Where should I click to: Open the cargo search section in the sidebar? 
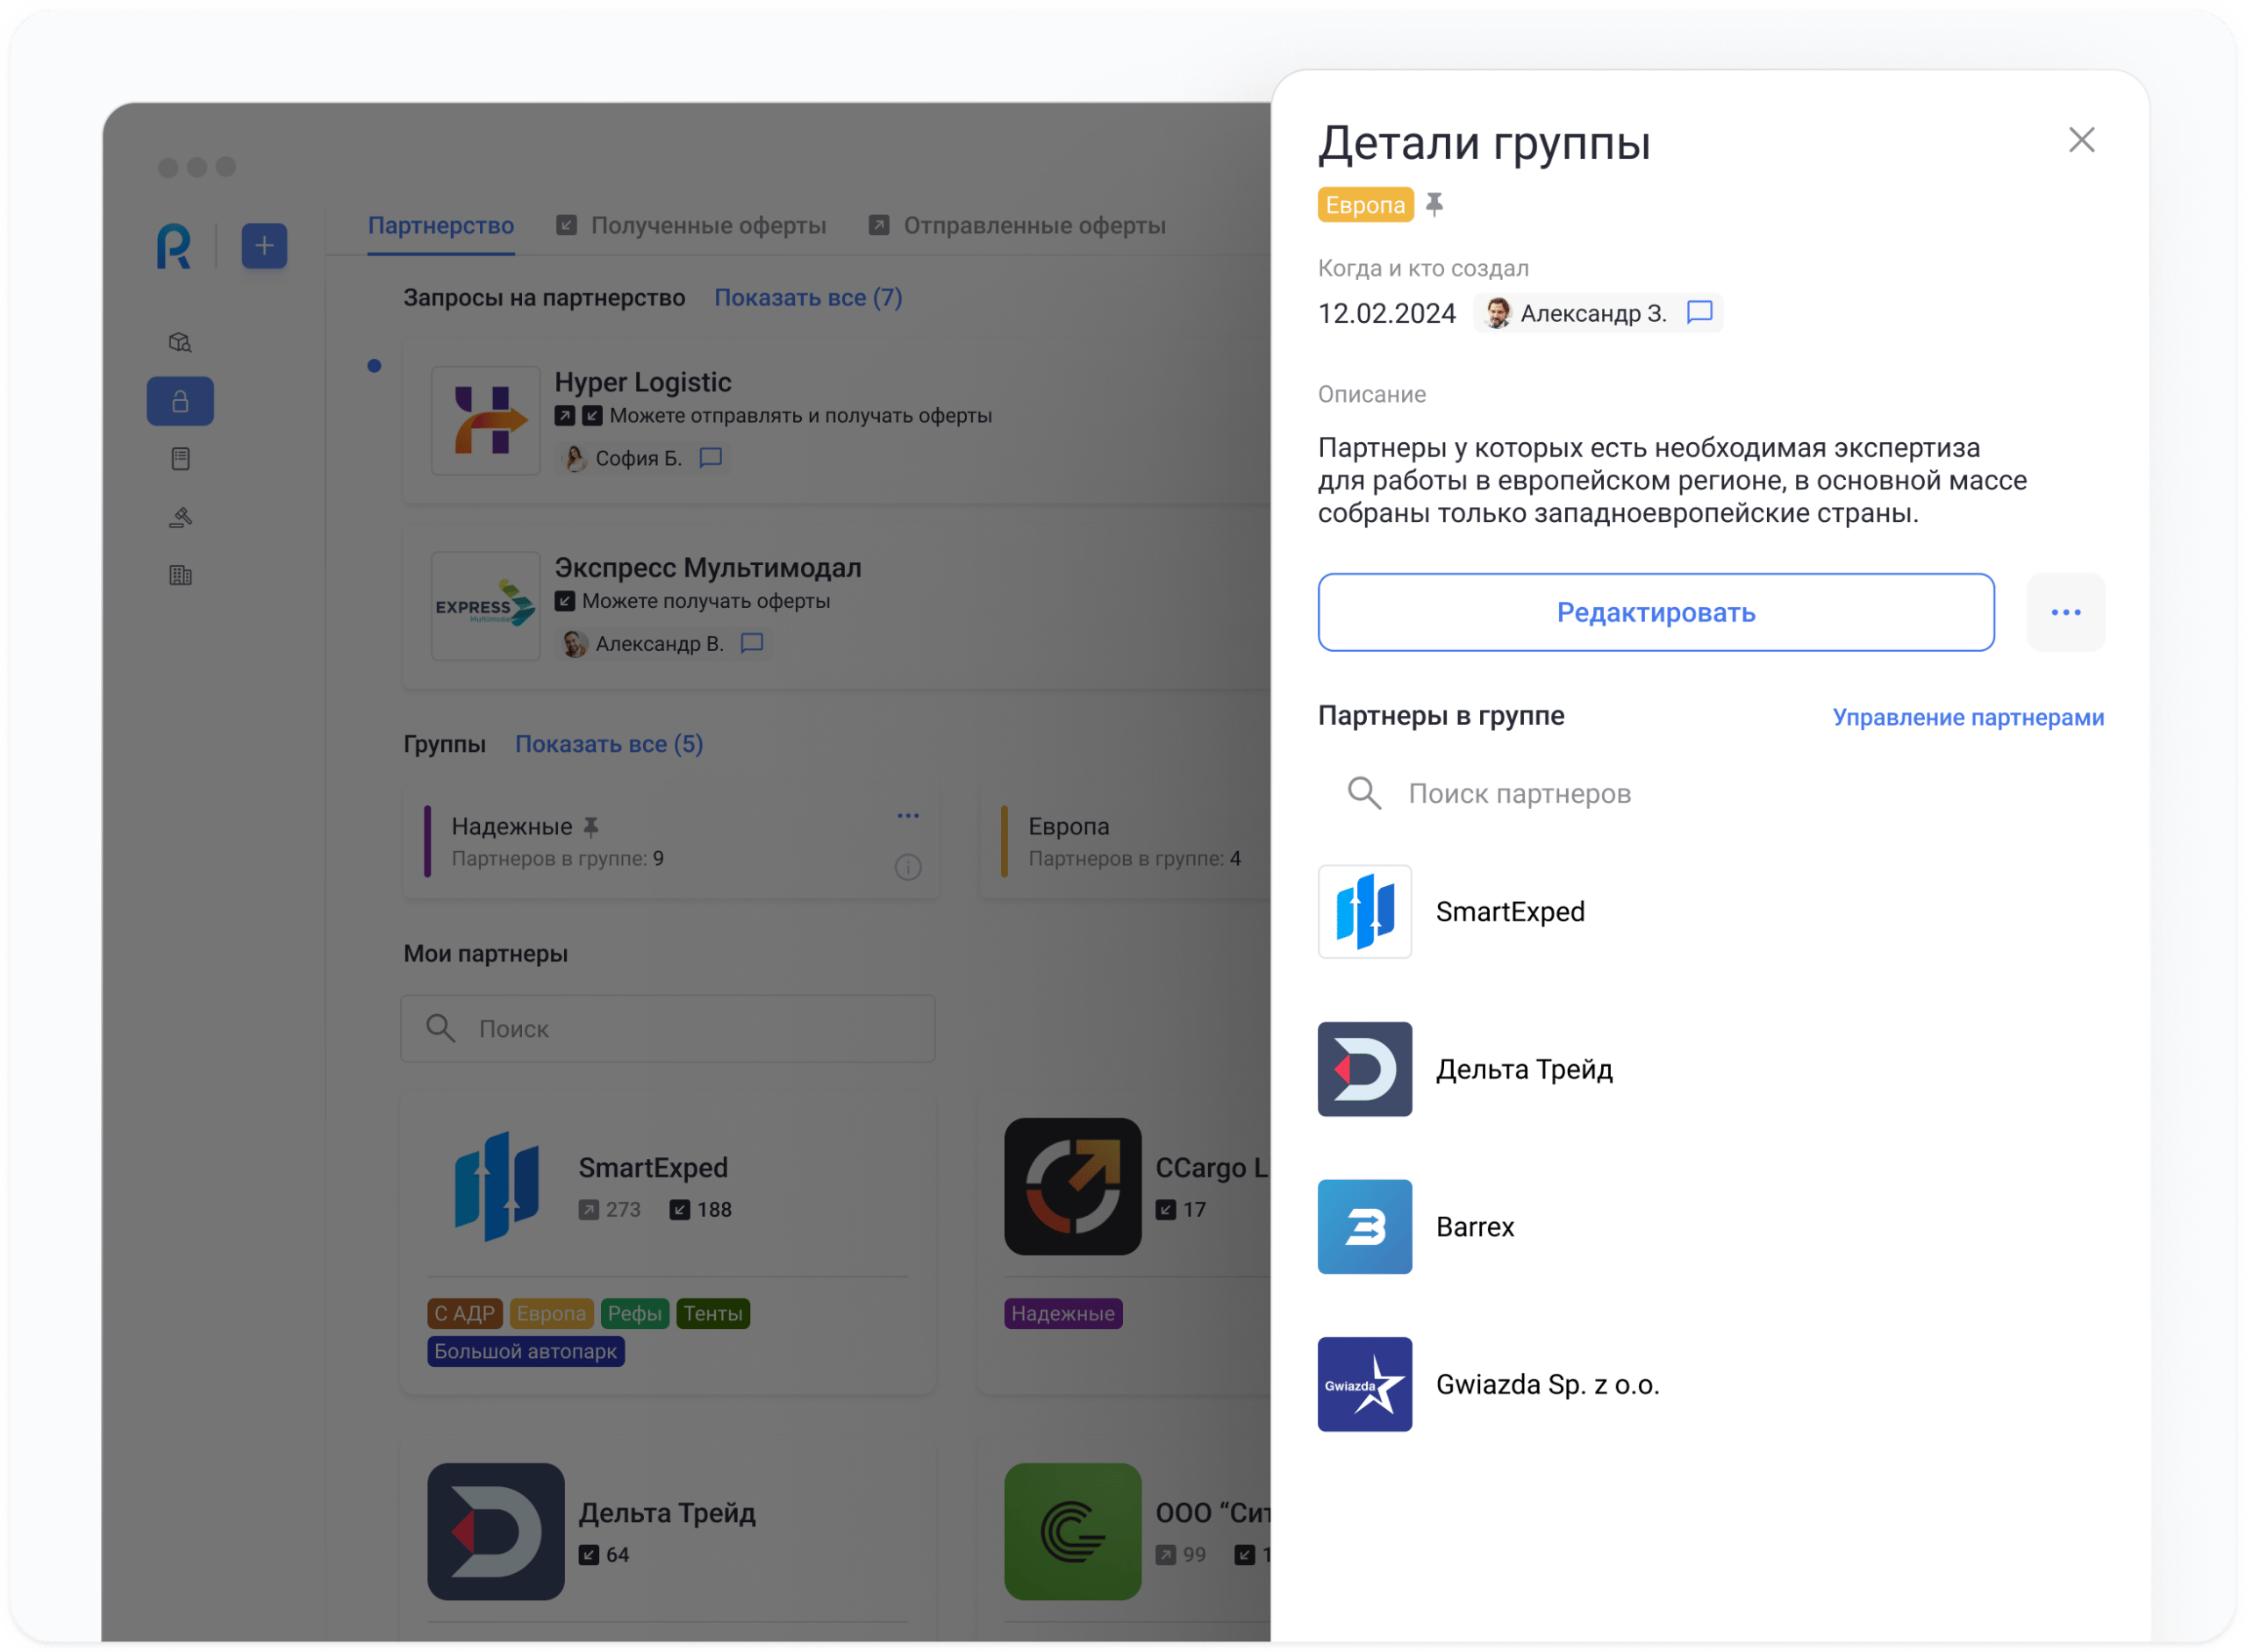[180, 343]
